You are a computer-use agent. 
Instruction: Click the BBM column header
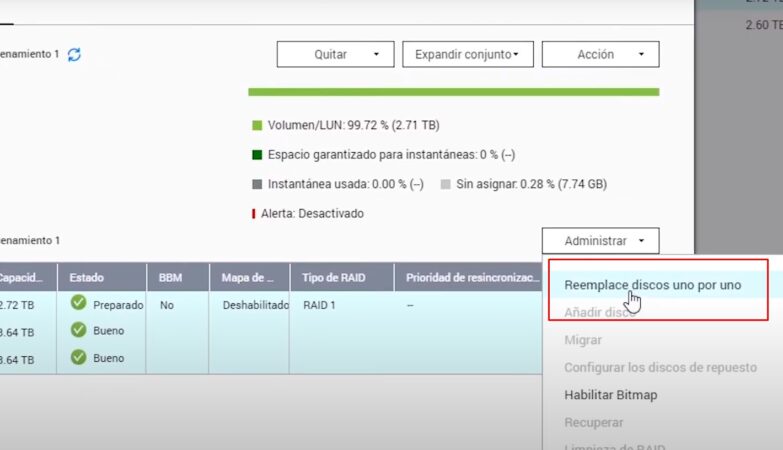coord(178,277)
